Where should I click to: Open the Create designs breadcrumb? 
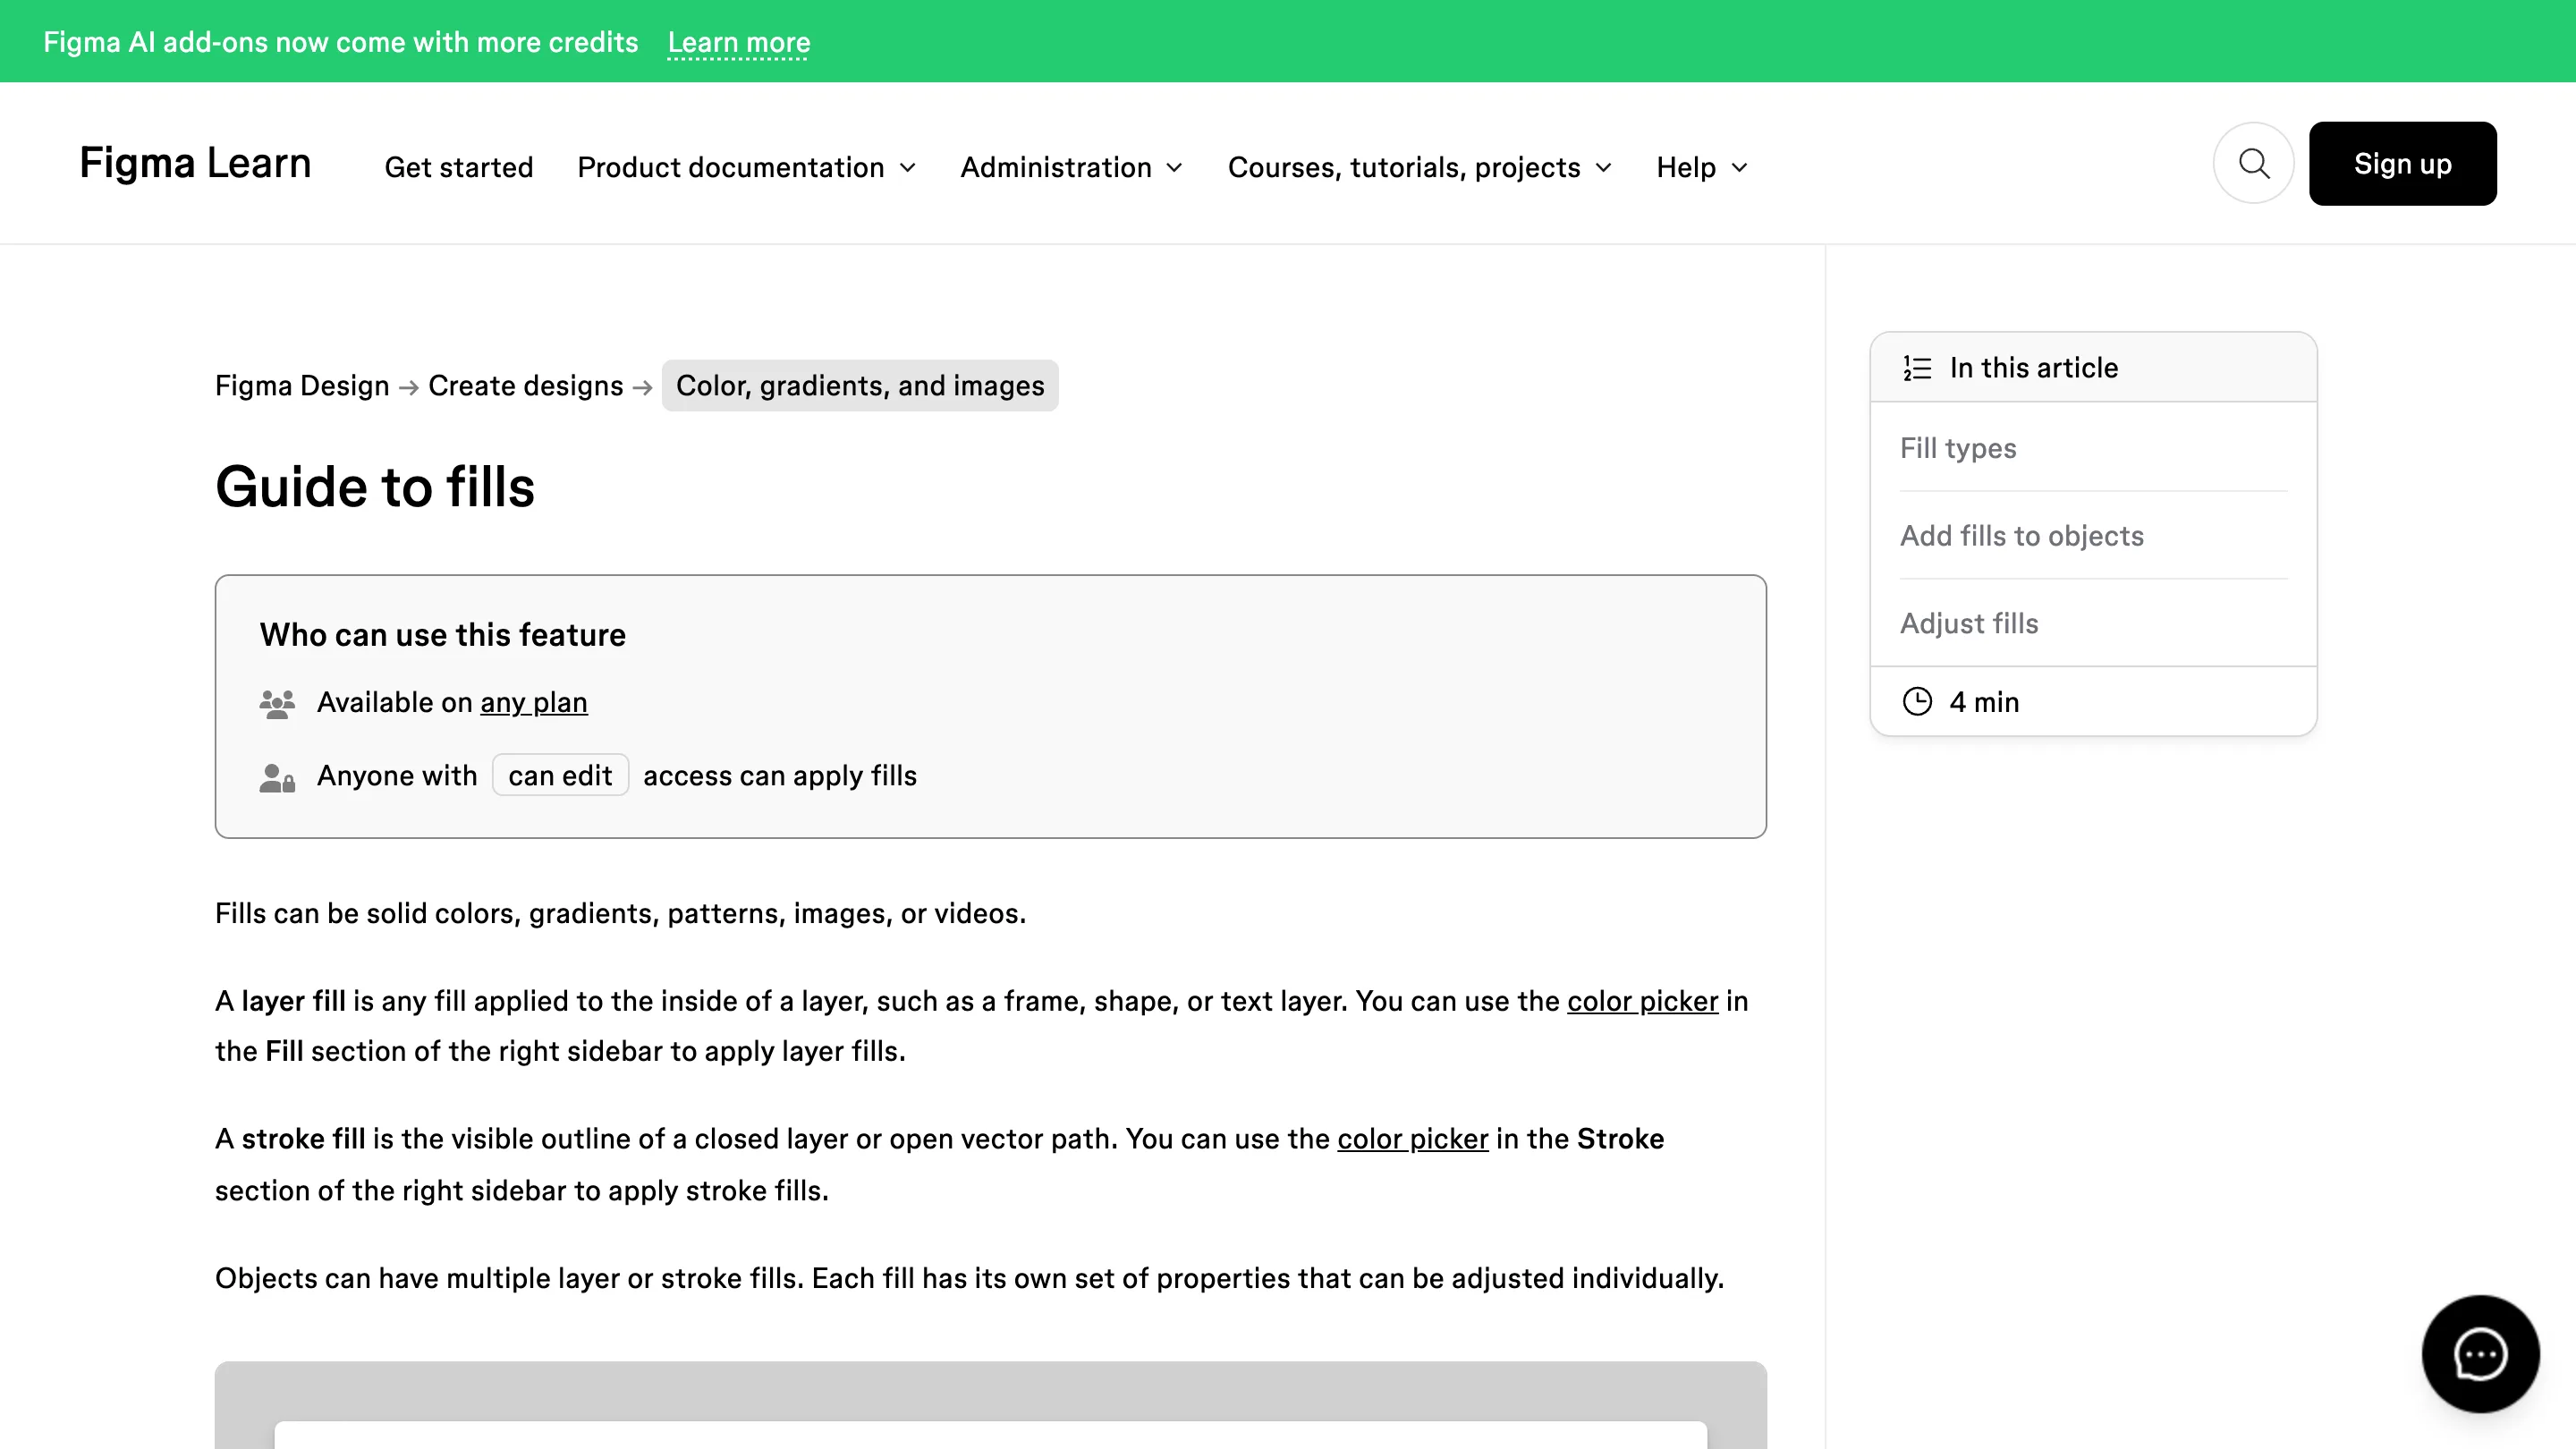[526, 386]
